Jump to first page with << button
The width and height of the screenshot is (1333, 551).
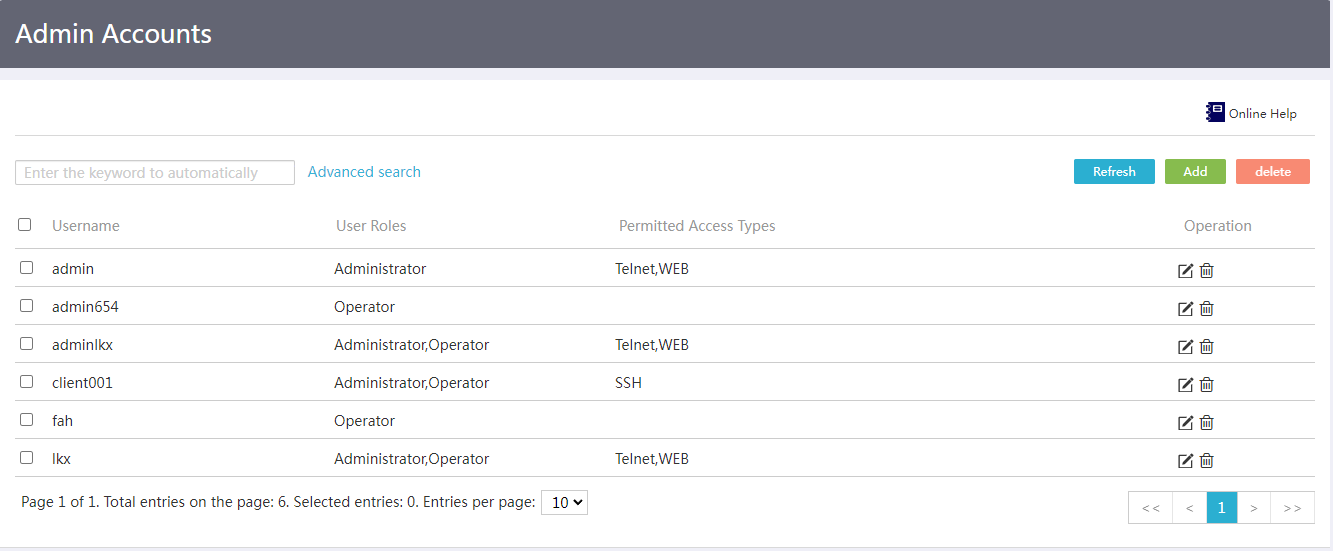[1150, 508]
